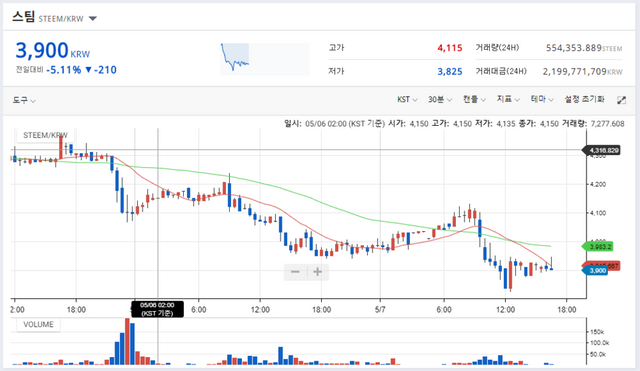Open the STEEM/KRW market selector arrow

pyautogui.click(x=93, y=18)
